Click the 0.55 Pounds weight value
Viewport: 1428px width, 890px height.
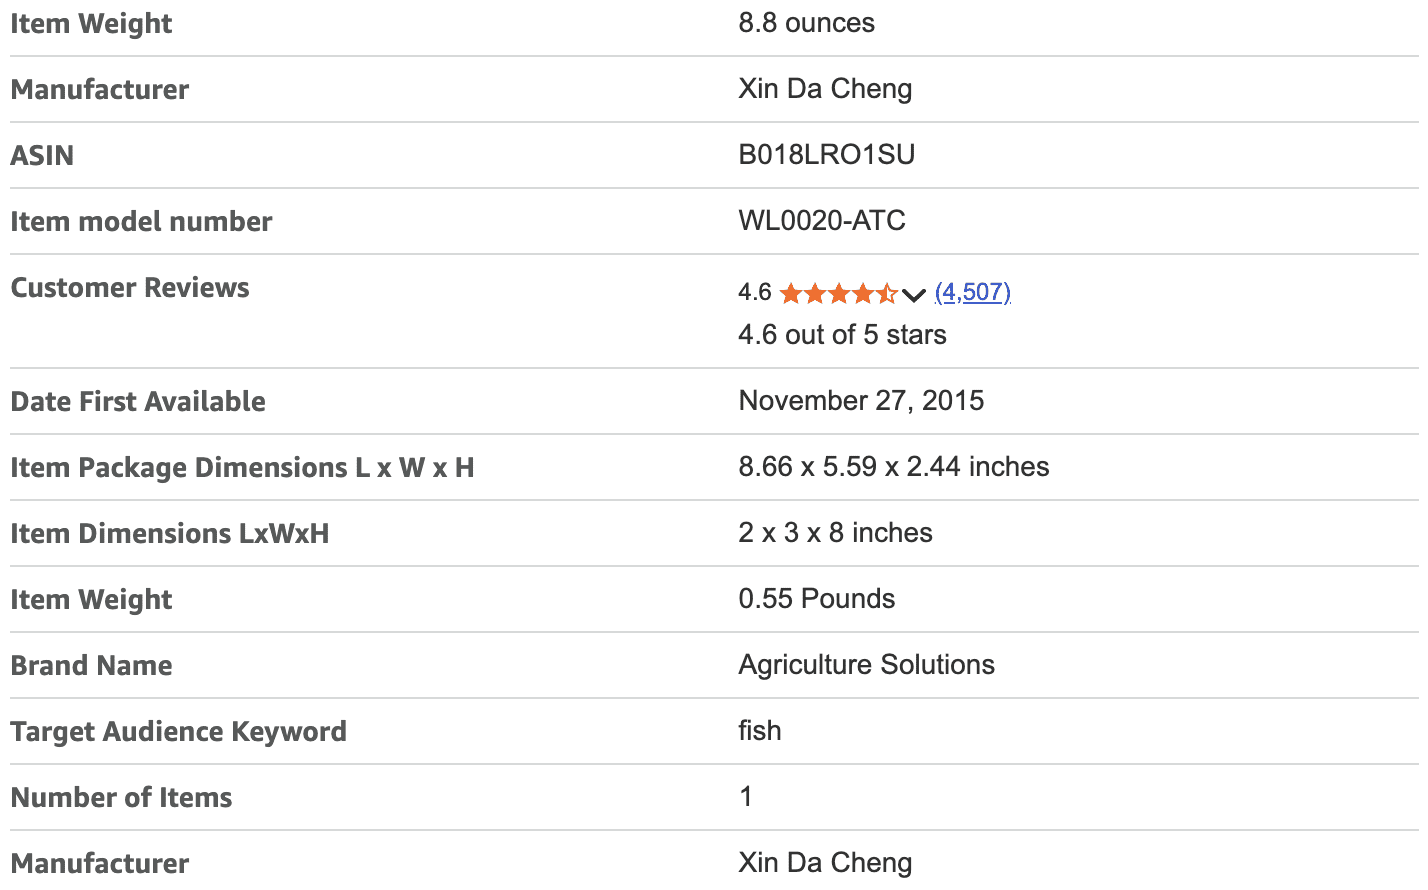click(x=816, y=599)
